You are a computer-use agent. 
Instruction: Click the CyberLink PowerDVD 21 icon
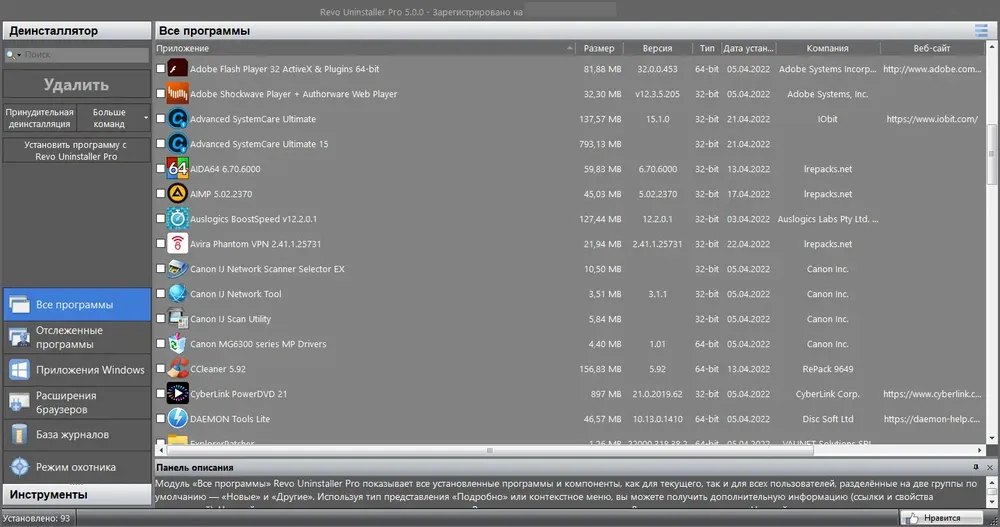[x=177, y=394]
